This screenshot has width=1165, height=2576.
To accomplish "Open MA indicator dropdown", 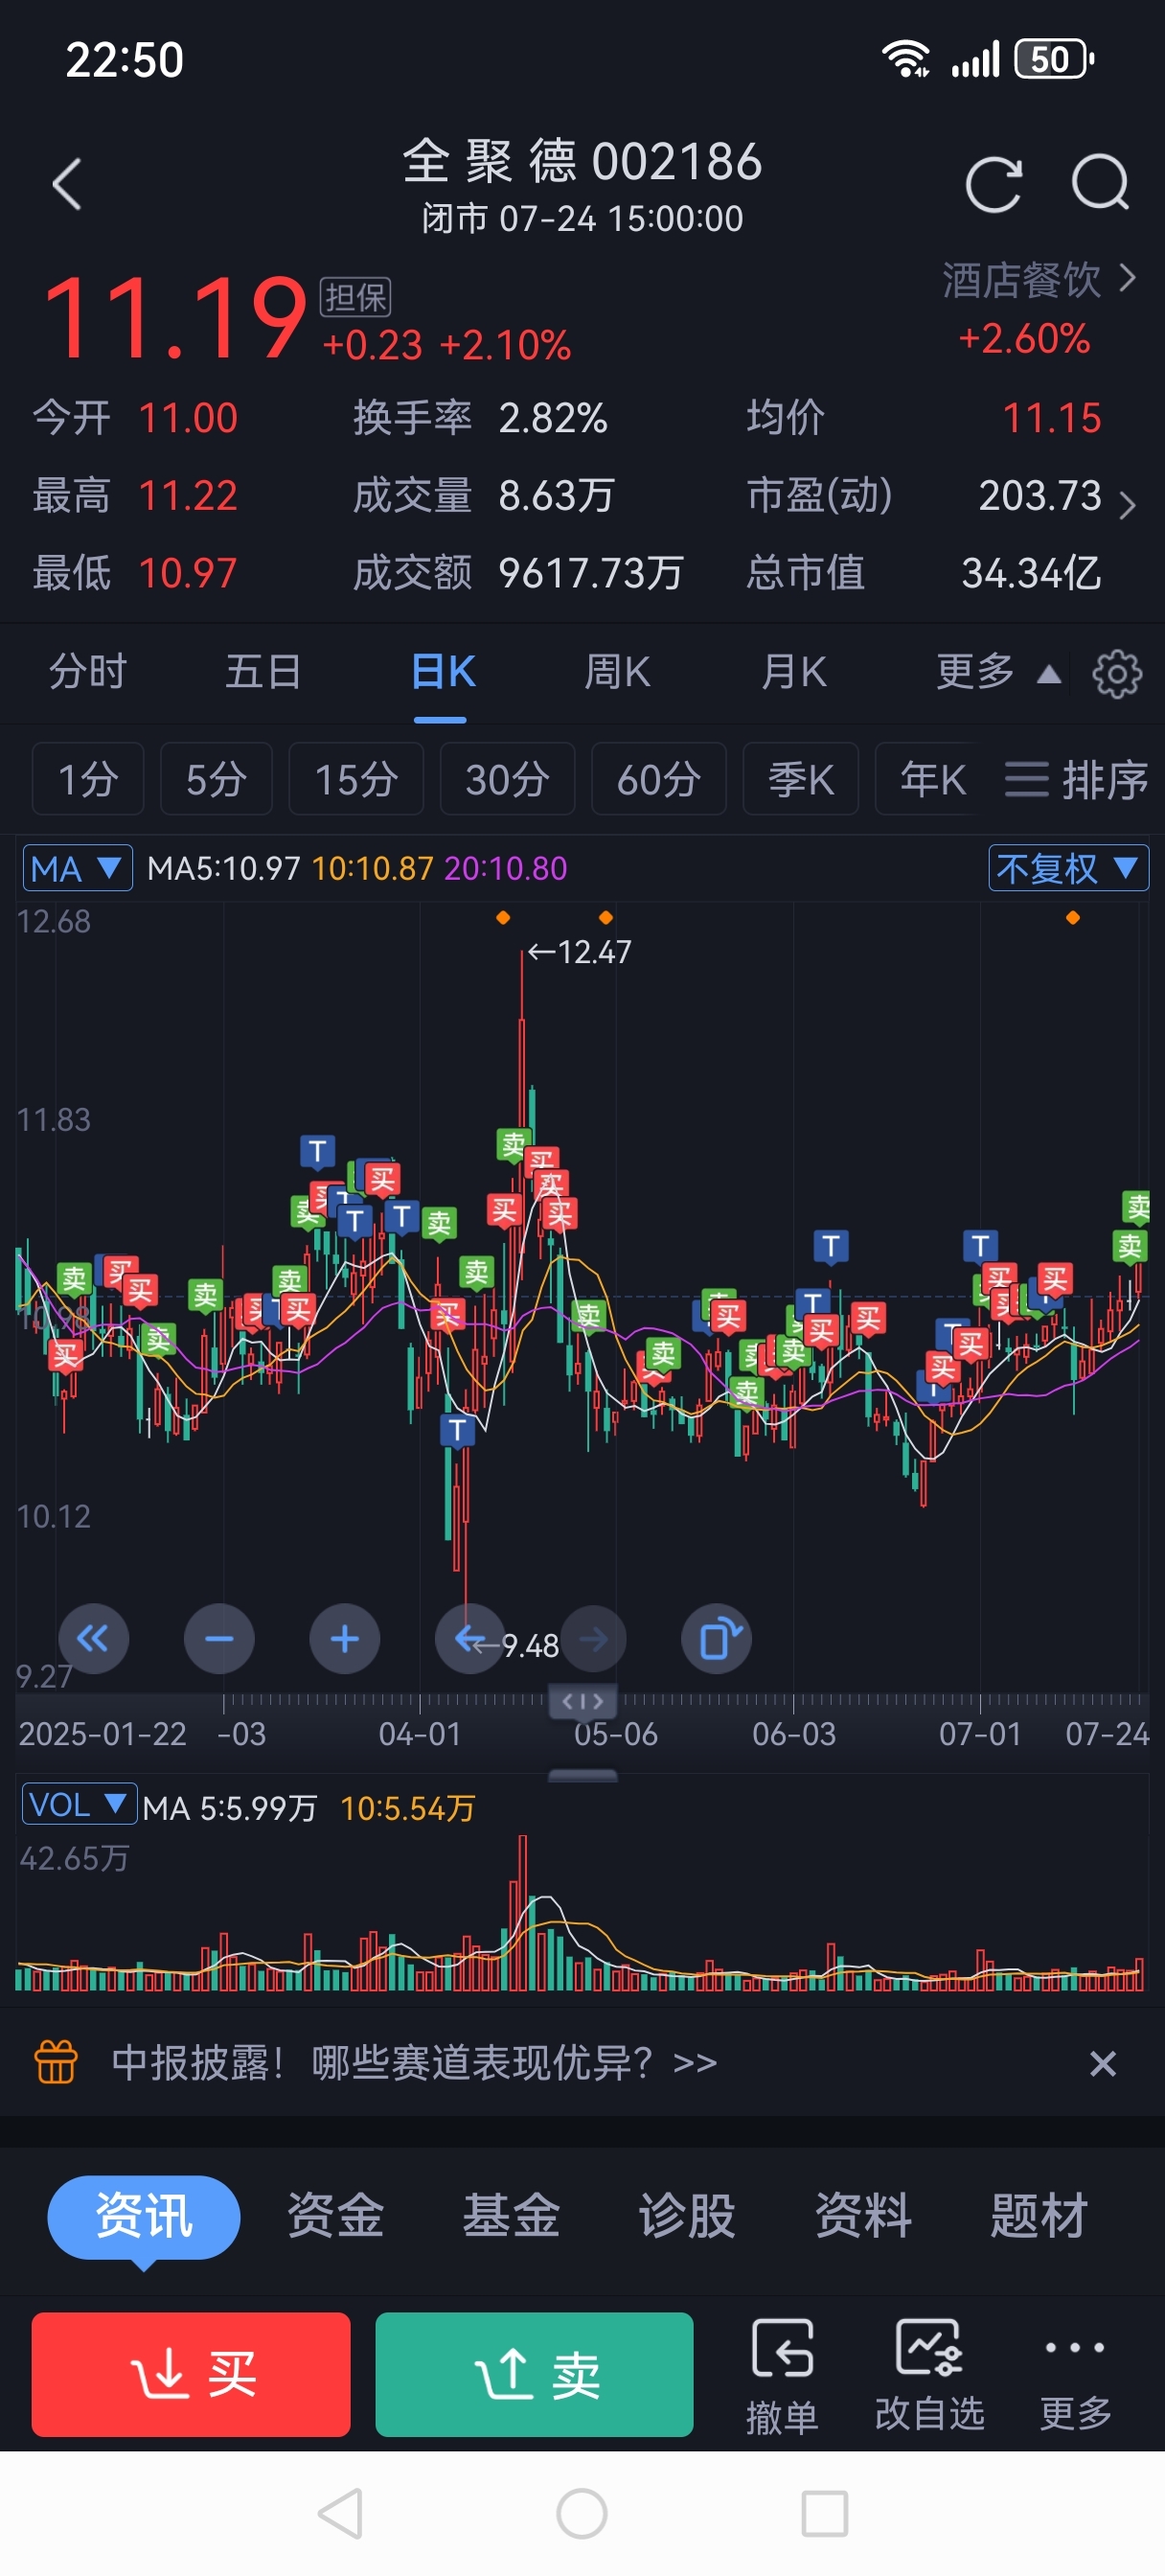I will pyautogui.click(x=78, y=868).
